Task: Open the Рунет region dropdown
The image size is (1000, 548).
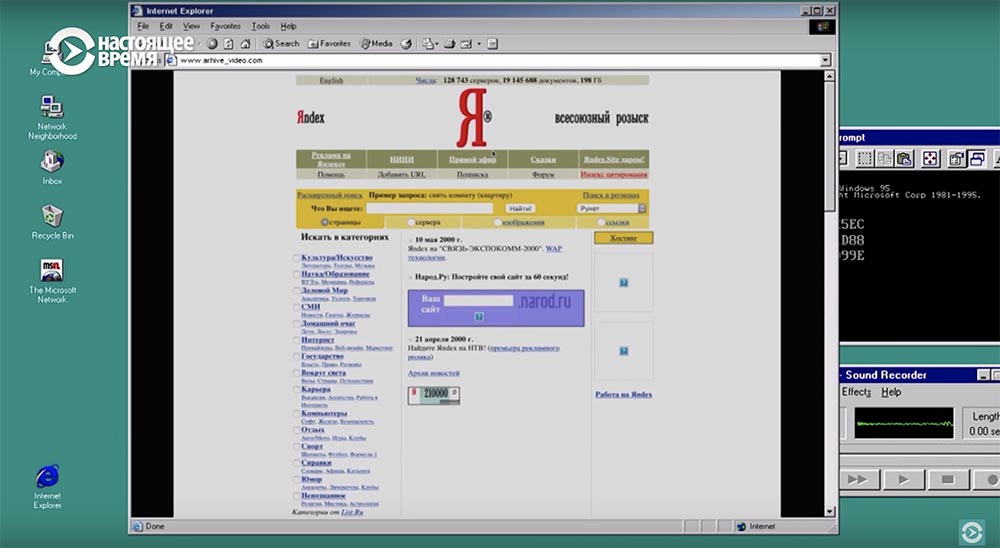Action: click(611, 209)
